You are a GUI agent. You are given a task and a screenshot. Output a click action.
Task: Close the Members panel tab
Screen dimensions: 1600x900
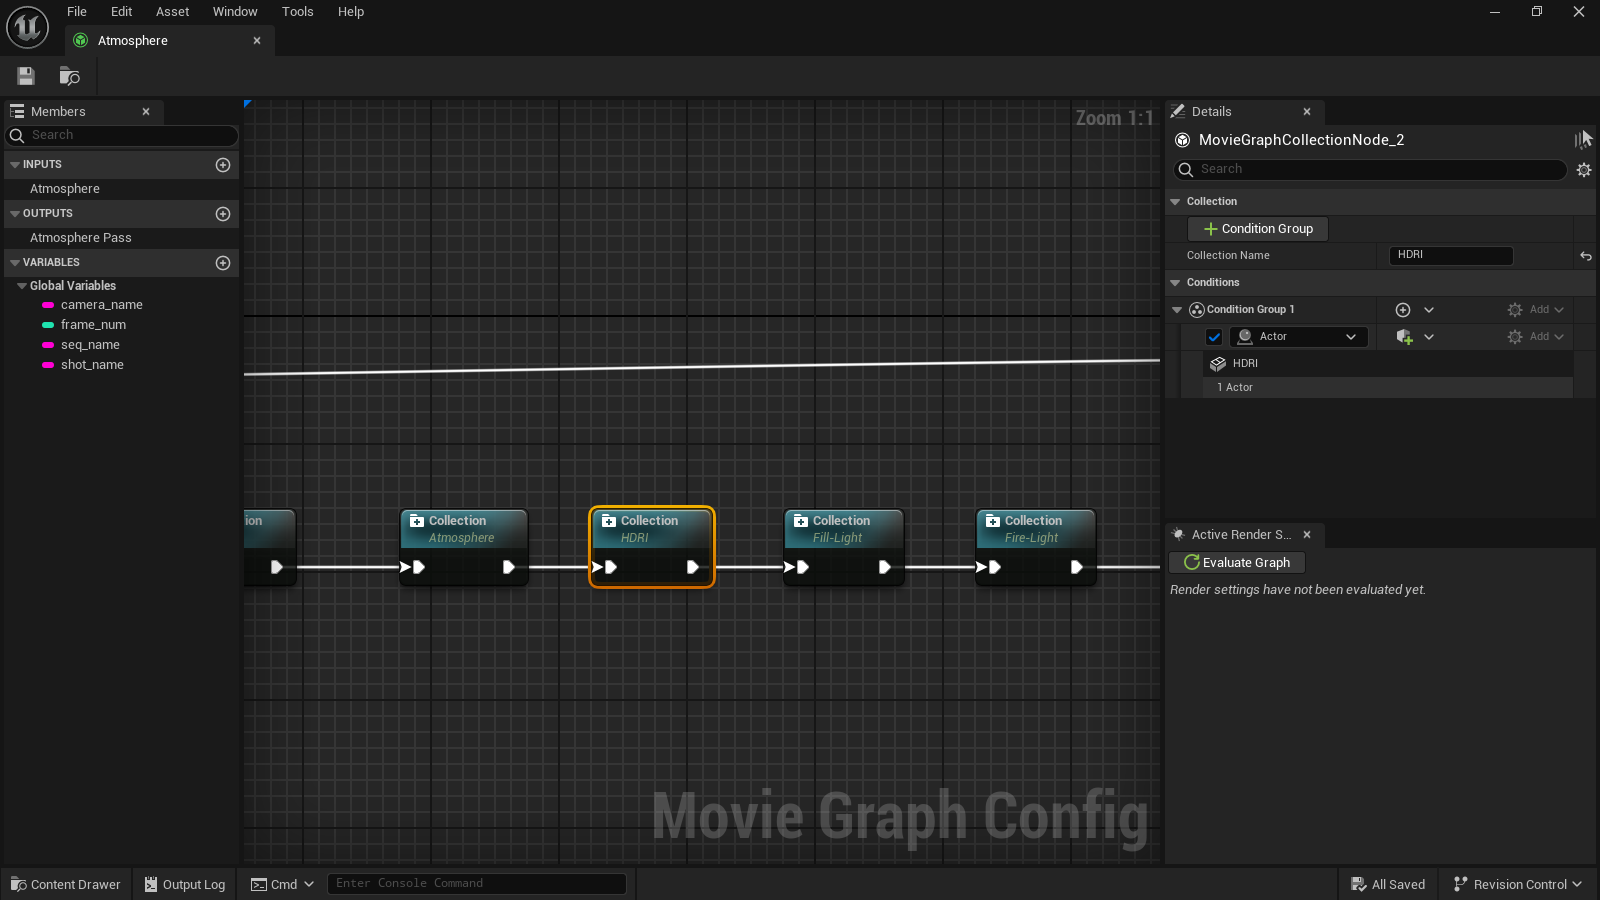tap(146, 112)
